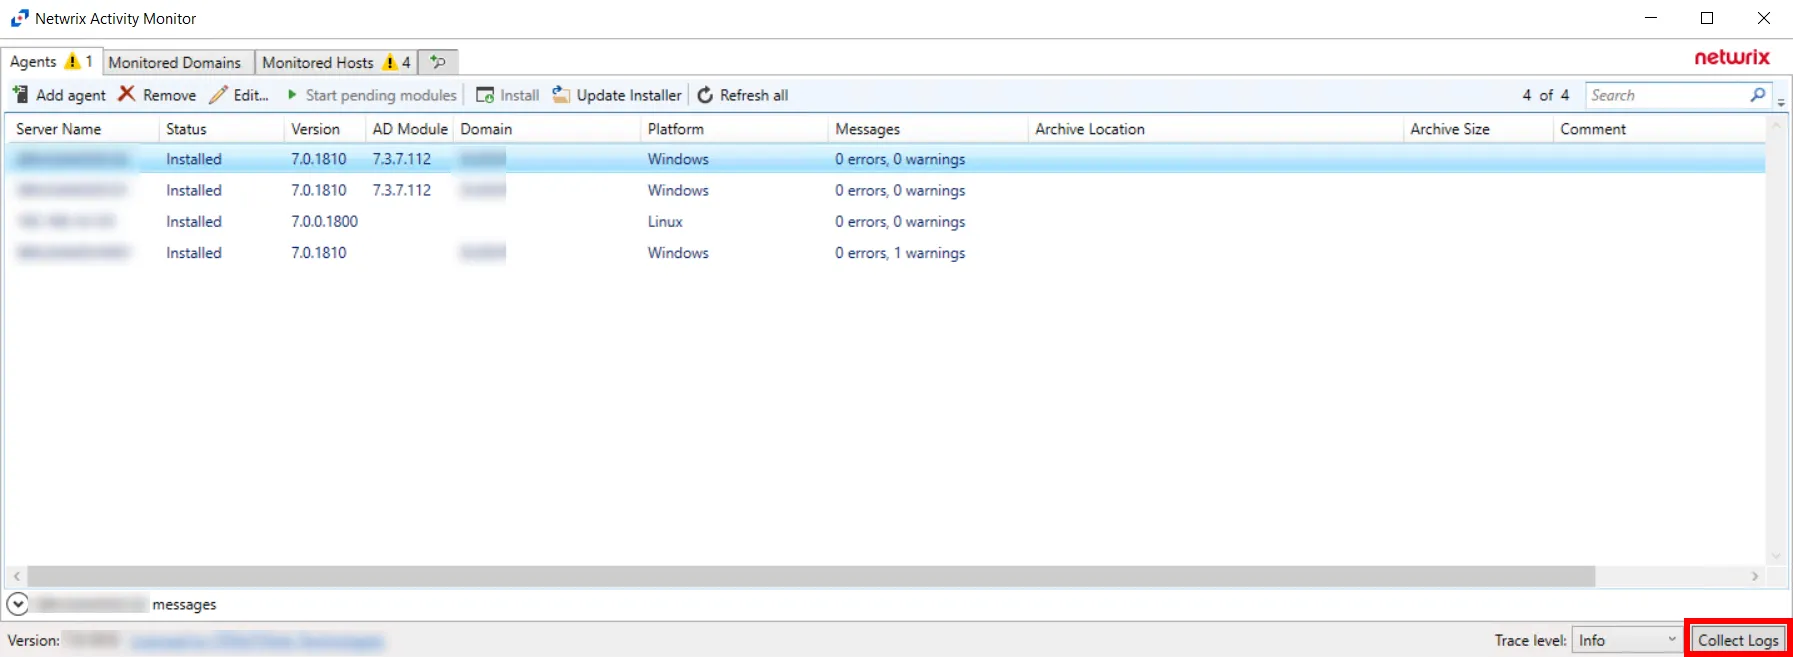Click the Collect Logs button
The width and height of the screenshot is (1793, 657).
[1738, 640]
